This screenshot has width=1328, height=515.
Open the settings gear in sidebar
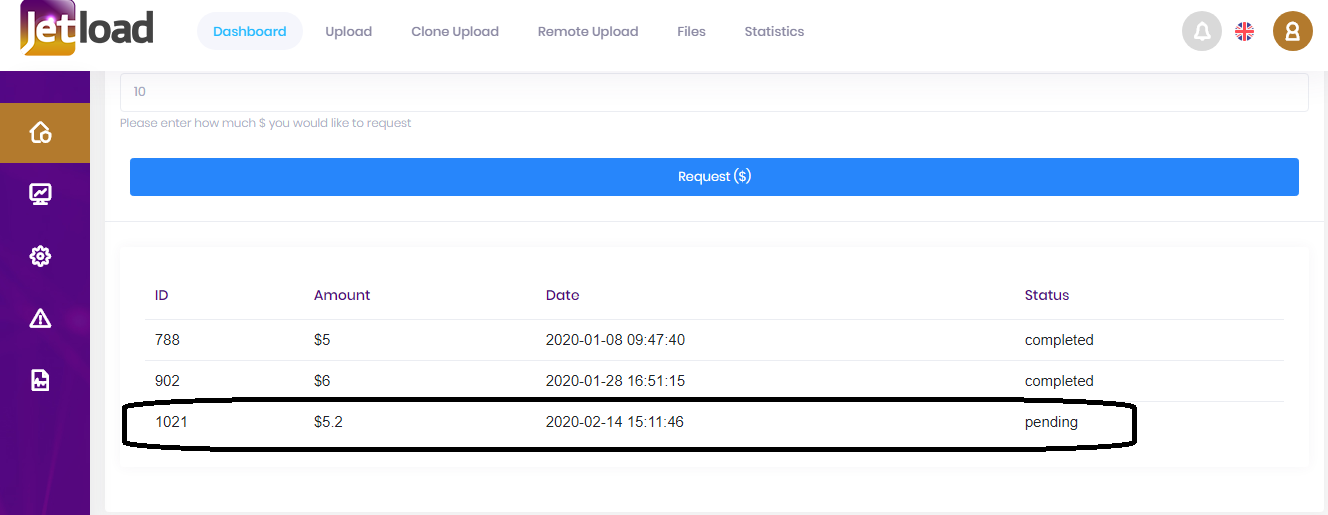pyautogui.click(x=40, y=256)
